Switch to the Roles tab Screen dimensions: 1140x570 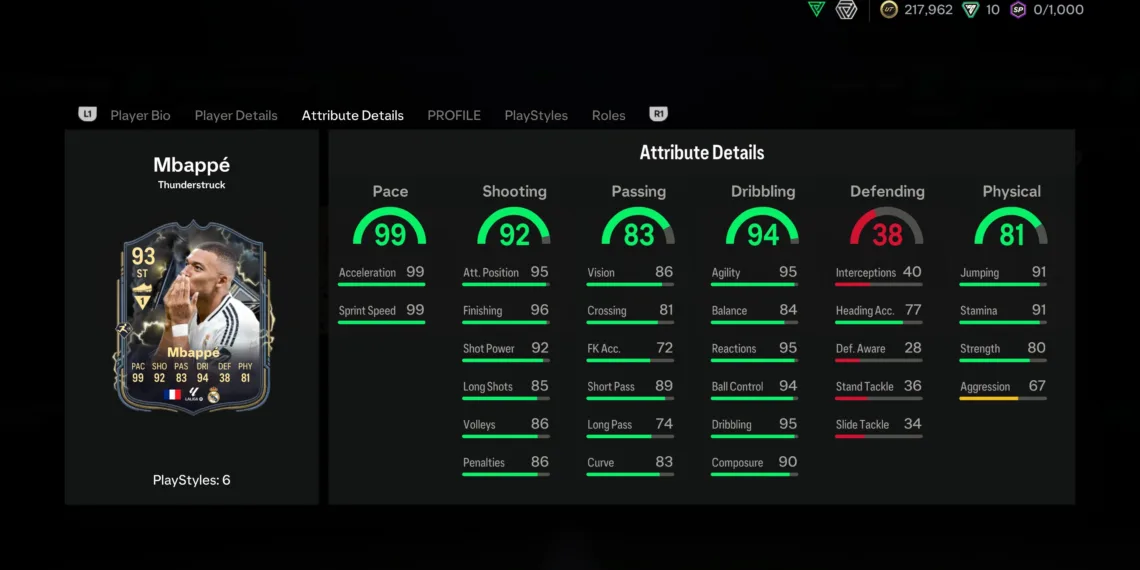pyautogui.click(x=609, y=116)
